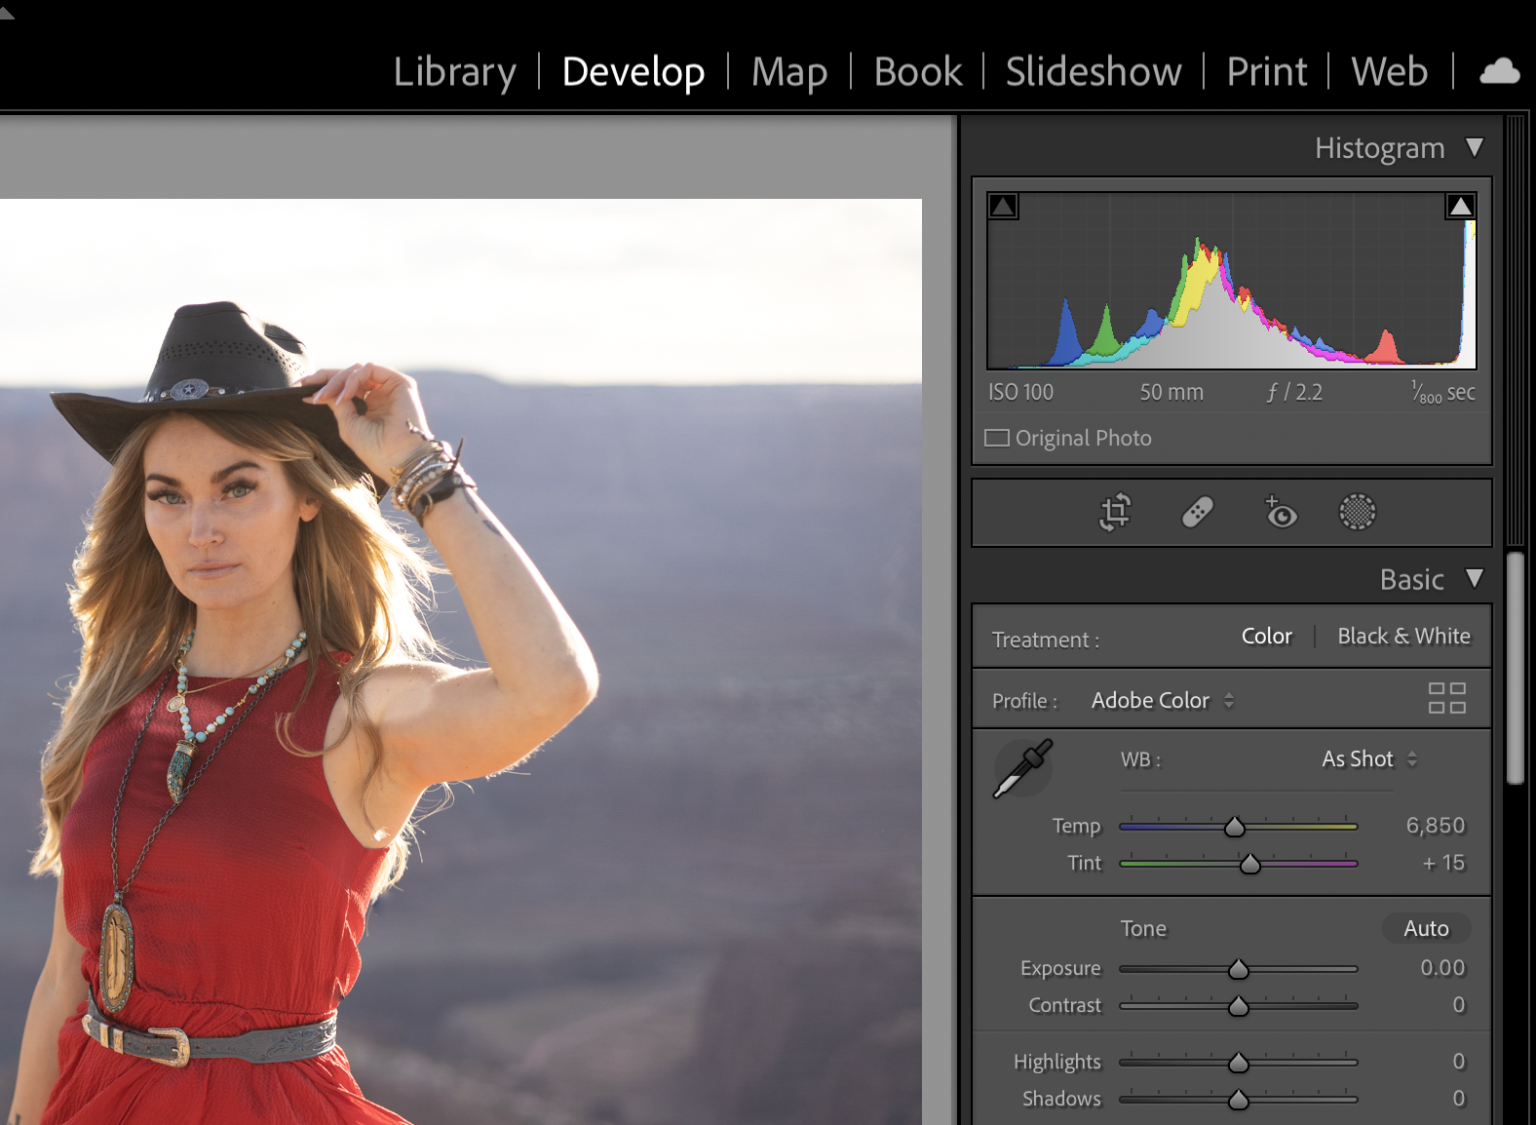
Task: Toggle highlight clipping indicator in histogram
Action: pos(1460,206)
